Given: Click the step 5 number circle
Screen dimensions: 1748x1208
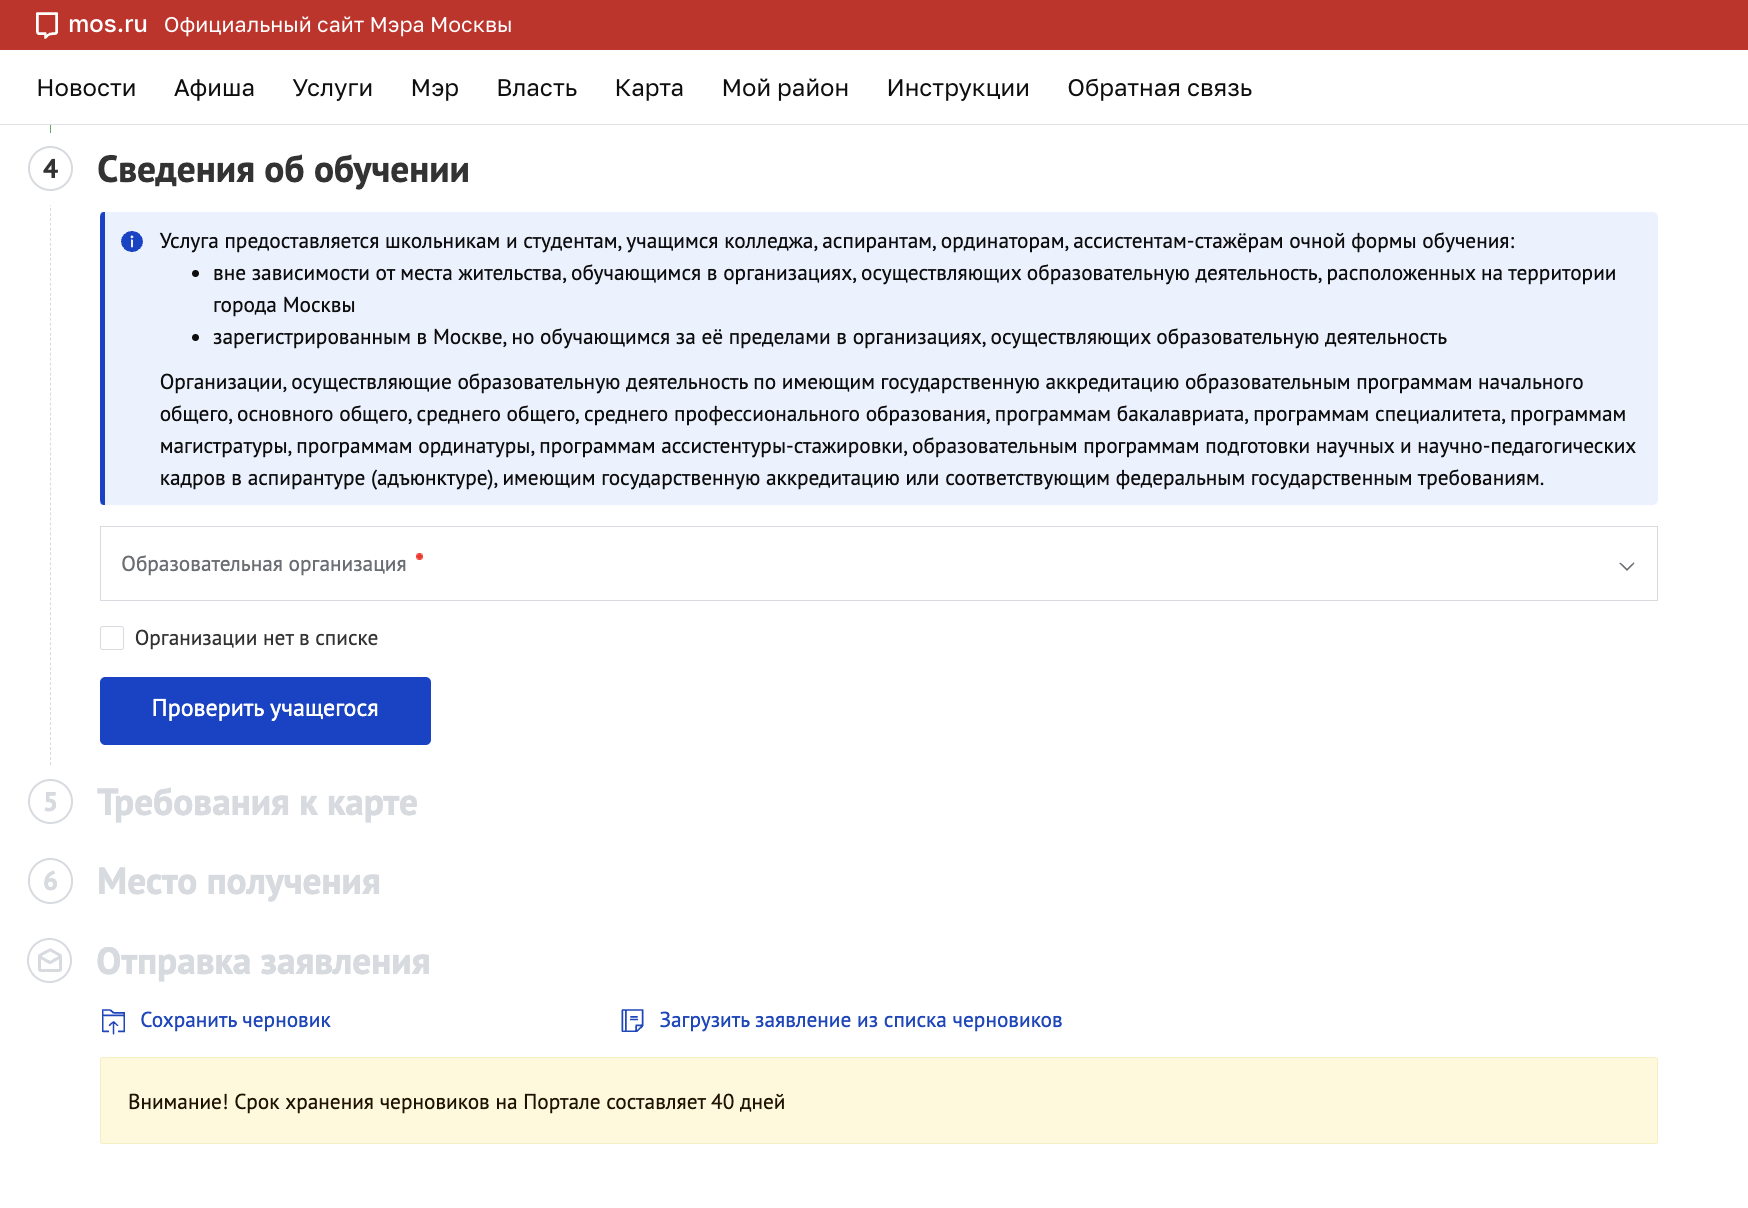Looking at the screenshot, I should [50, 802].
